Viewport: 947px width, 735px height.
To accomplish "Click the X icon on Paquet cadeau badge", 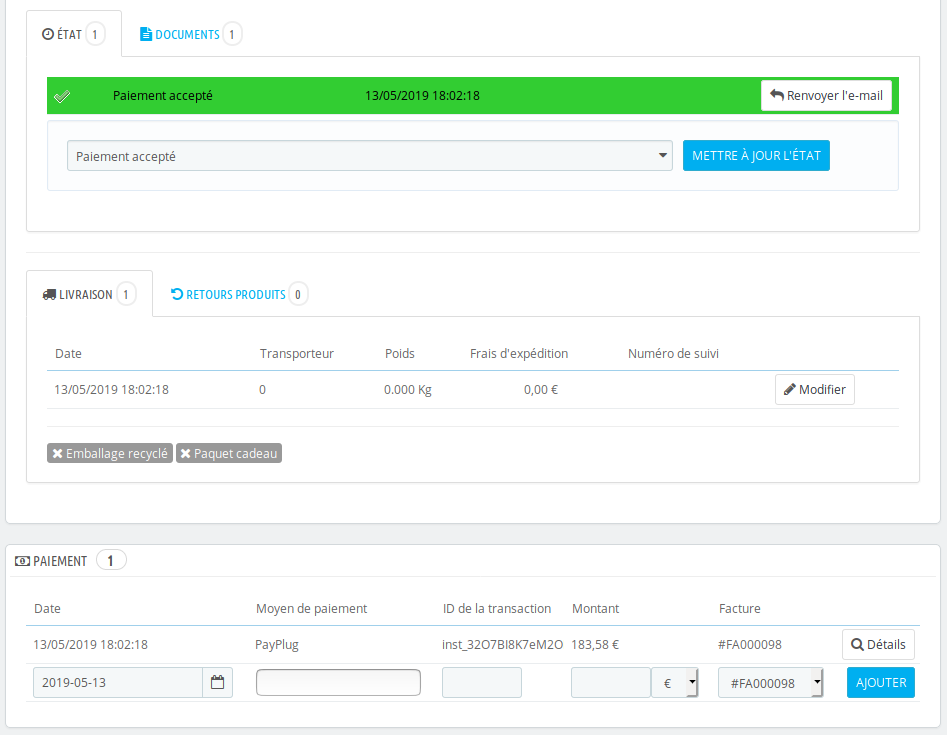I will [186, 454].
